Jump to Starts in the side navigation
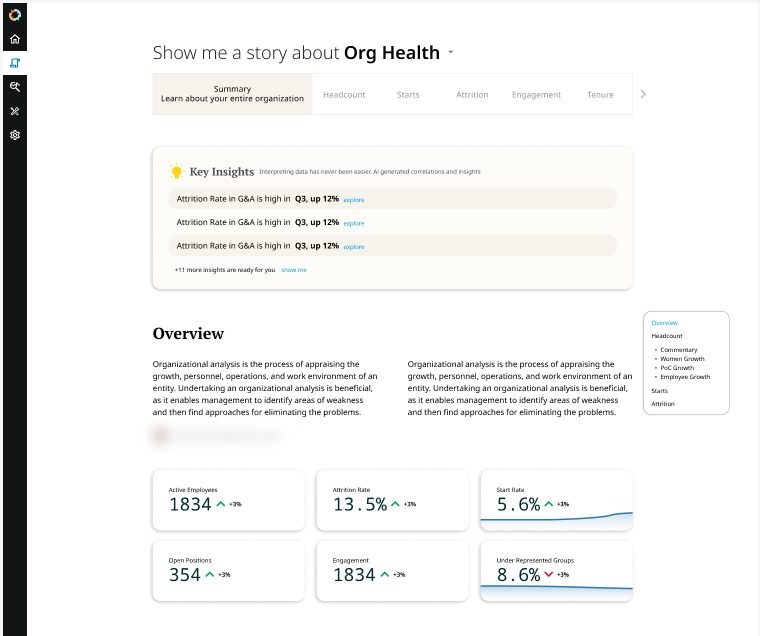 point(660,391)
